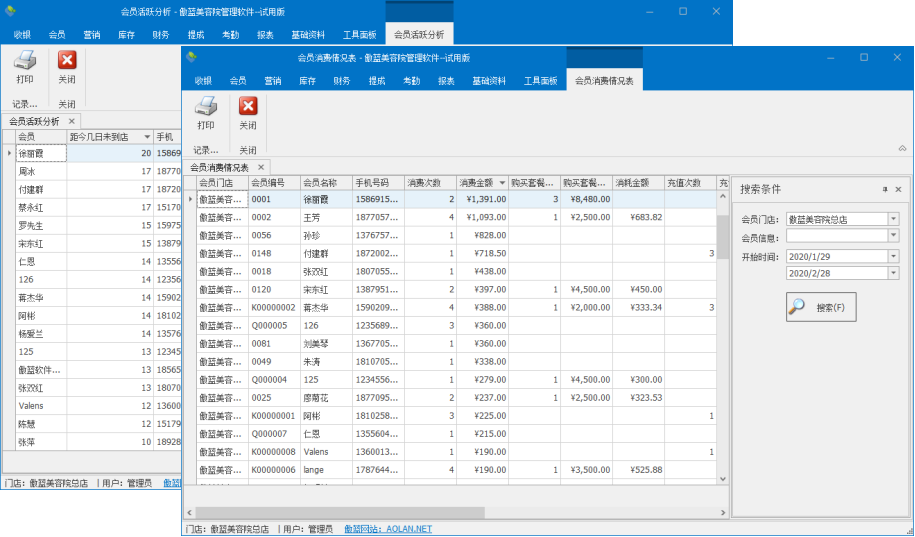Click 手机号码 column header

point(378,183)
